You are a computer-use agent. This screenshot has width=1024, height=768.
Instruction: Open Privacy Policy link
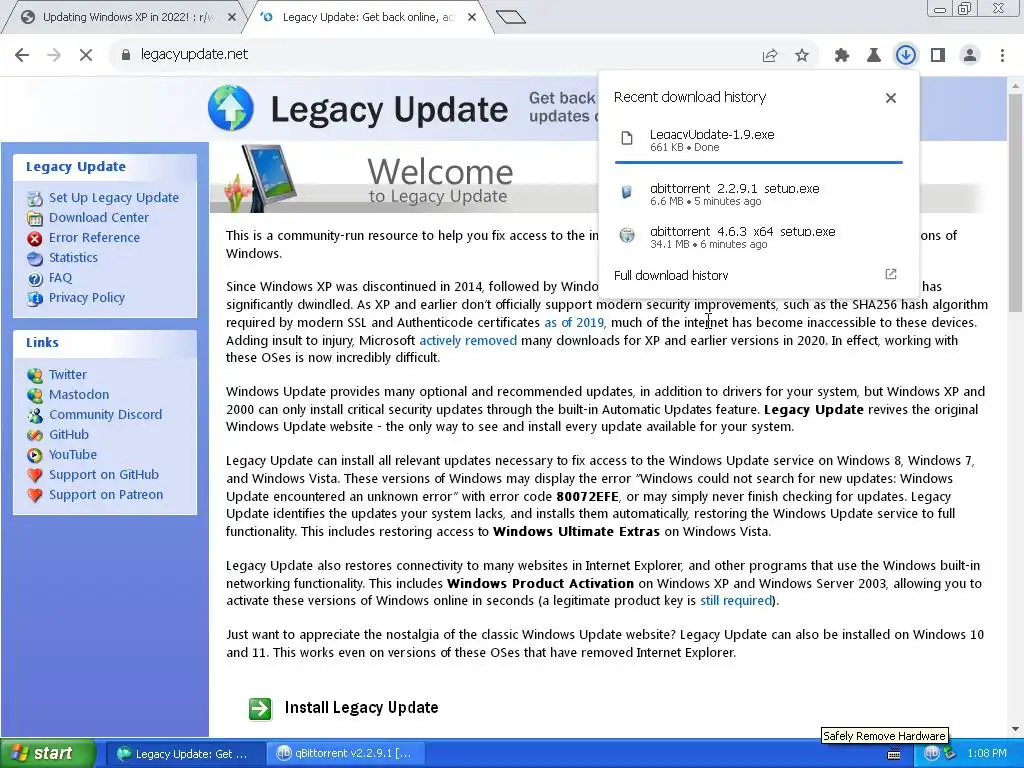(x=86, y=298)
